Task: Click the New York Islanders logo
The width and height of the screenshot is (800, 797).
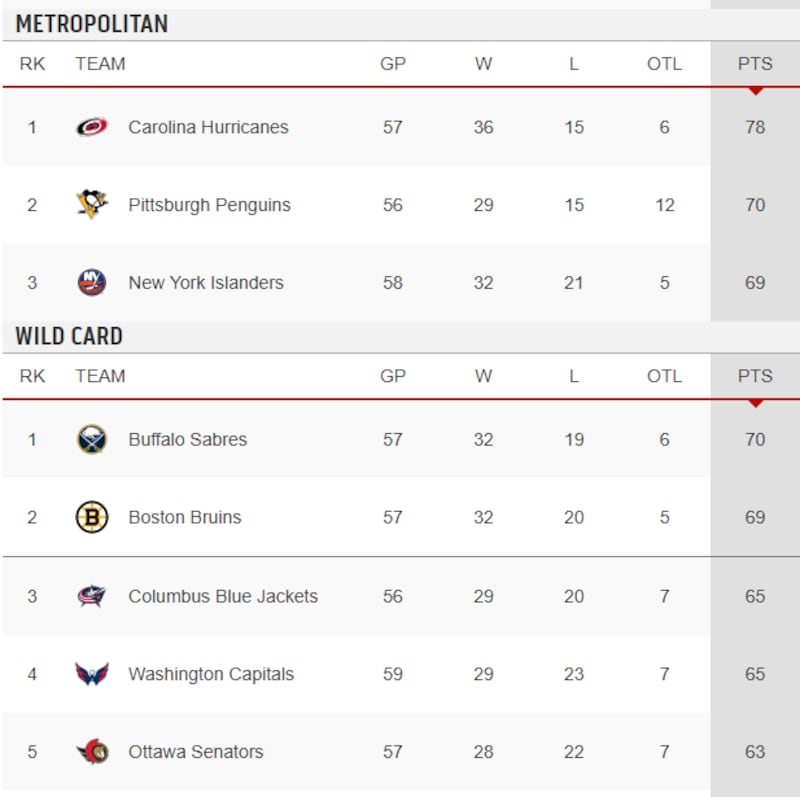Action: tap(92, 283)
